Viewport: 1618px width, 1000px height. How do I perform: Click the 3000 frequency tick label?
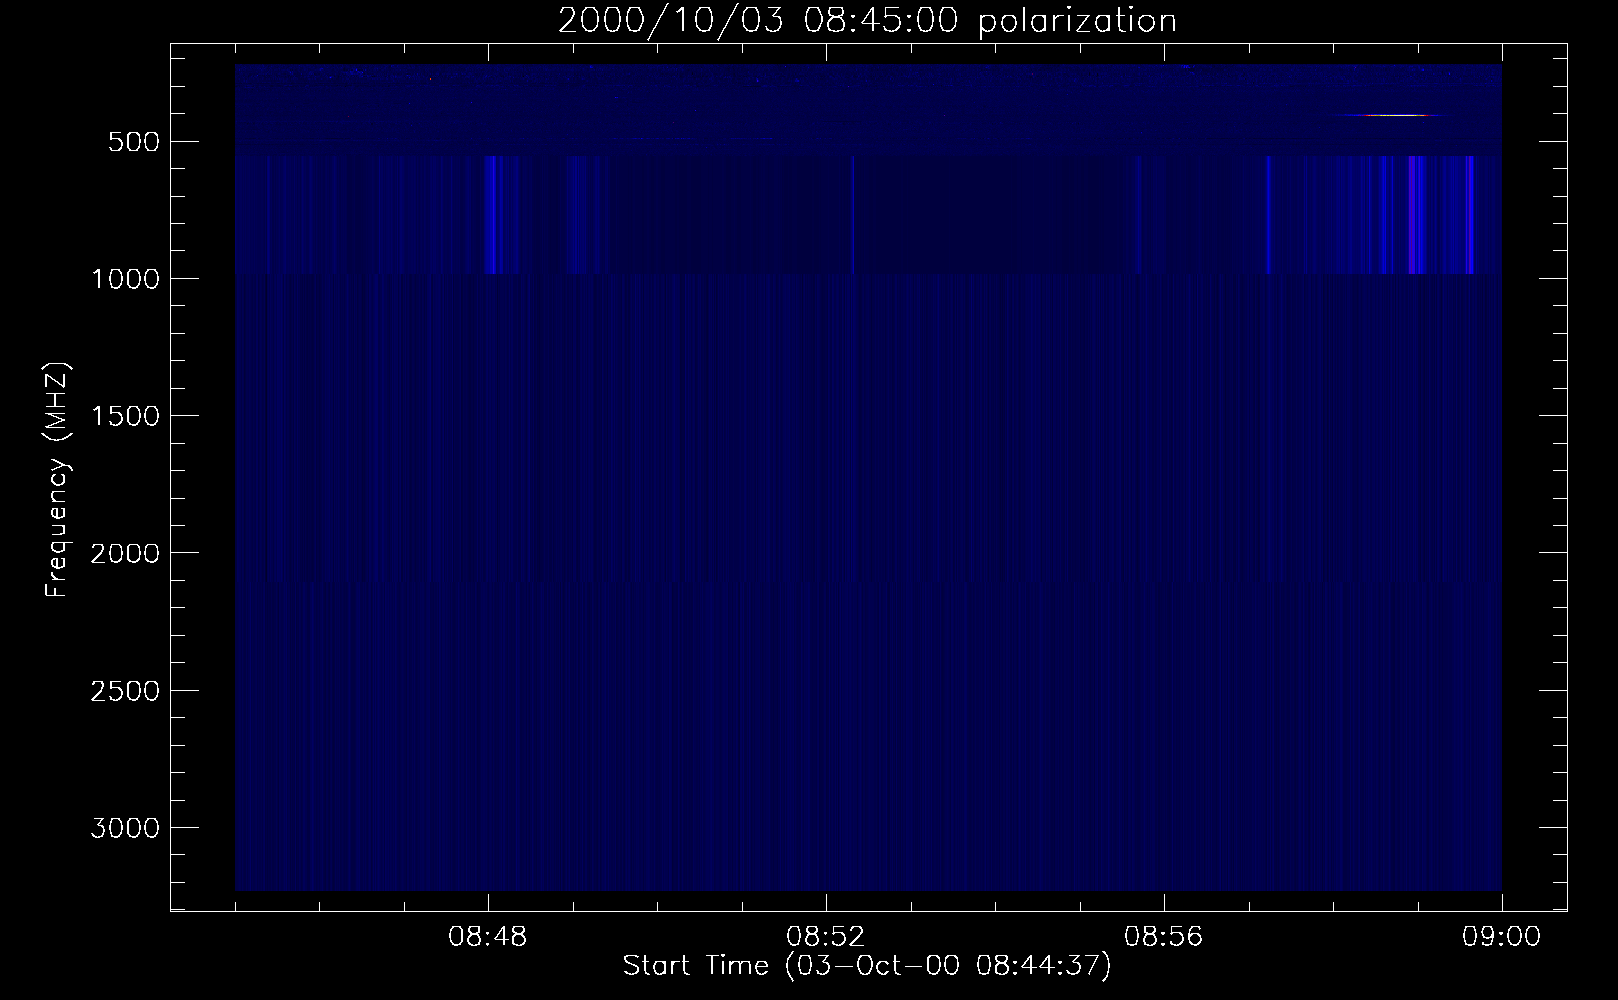coord(125,828)
